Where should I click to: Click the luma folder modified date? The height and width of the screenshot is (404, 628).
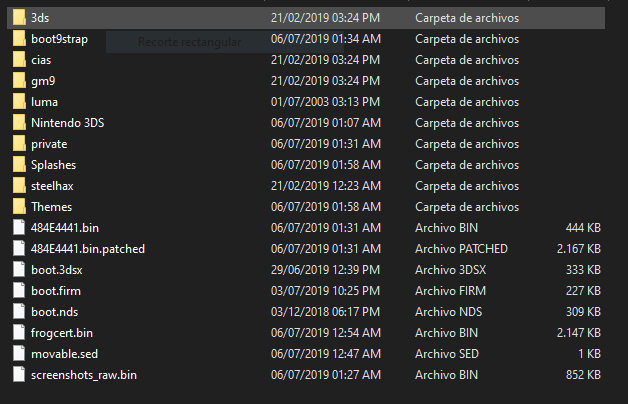click(325, 102)
